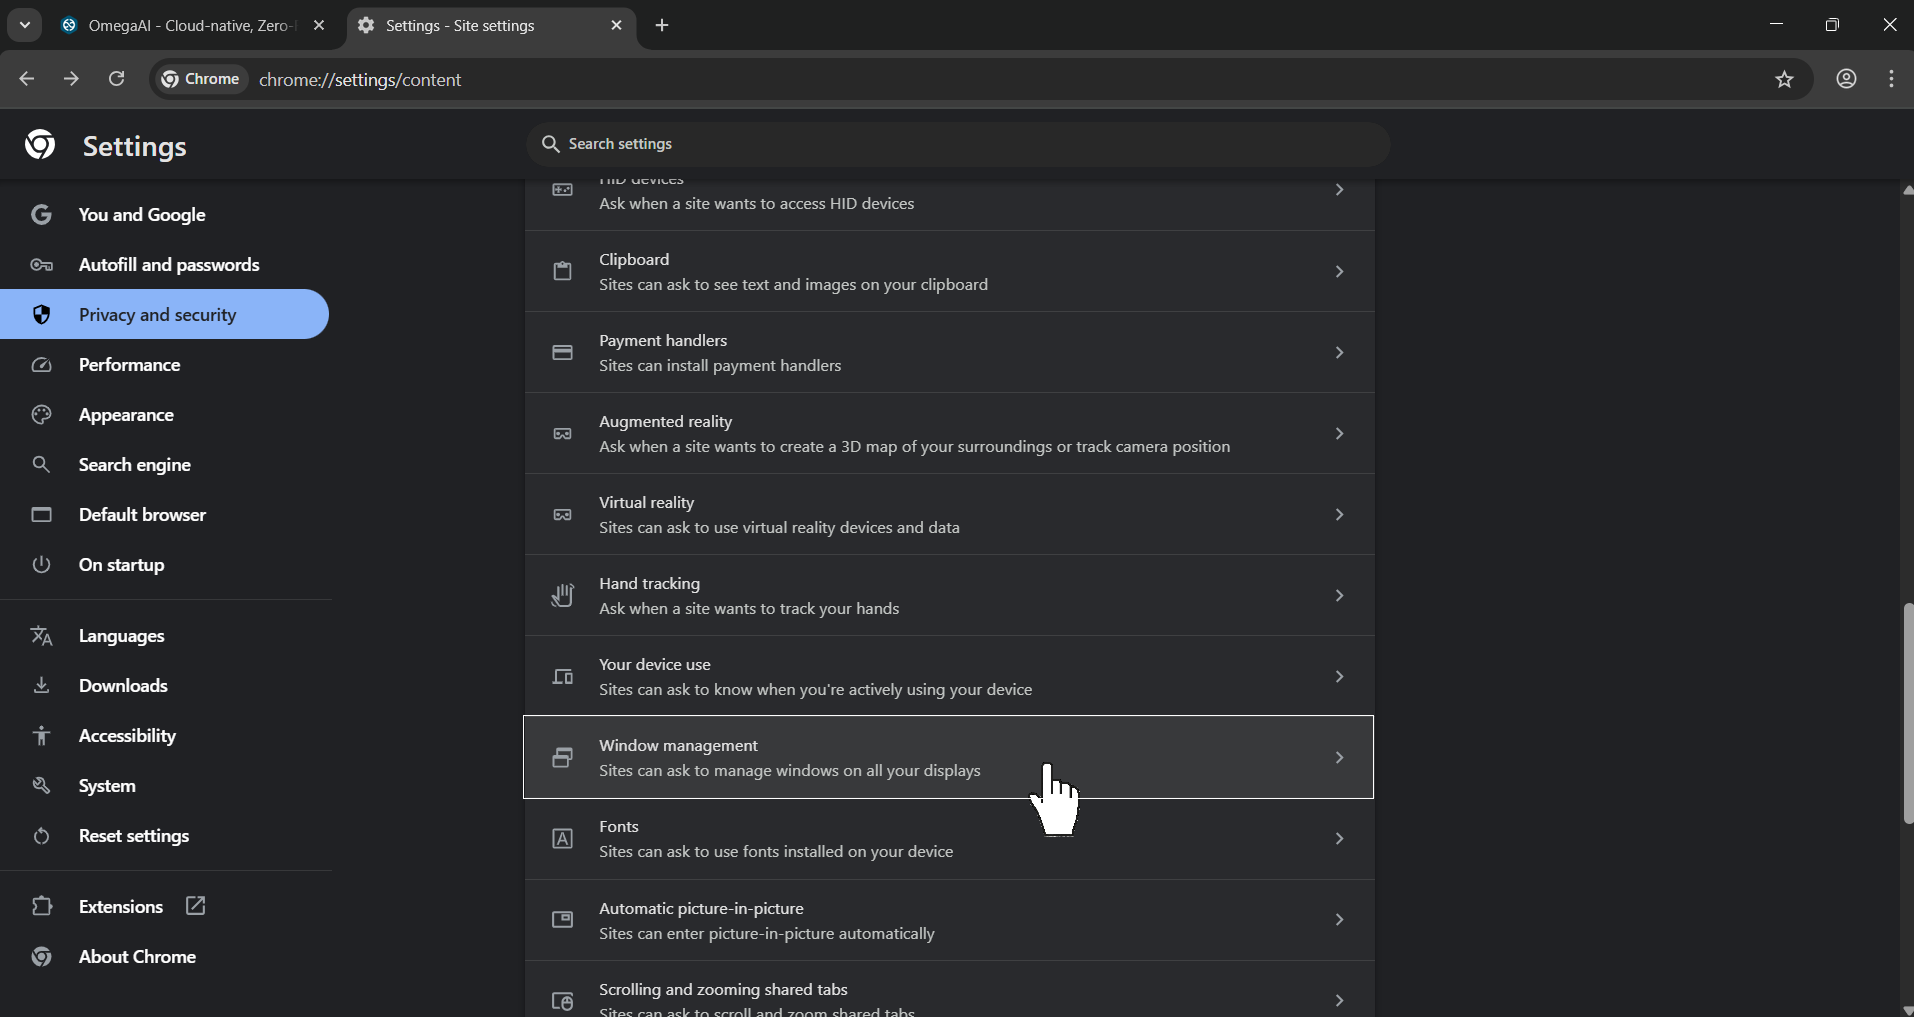This screenshot has height=1017, width=1914.
Task: Click the back navigation arrow
Action: coord(26,79)
